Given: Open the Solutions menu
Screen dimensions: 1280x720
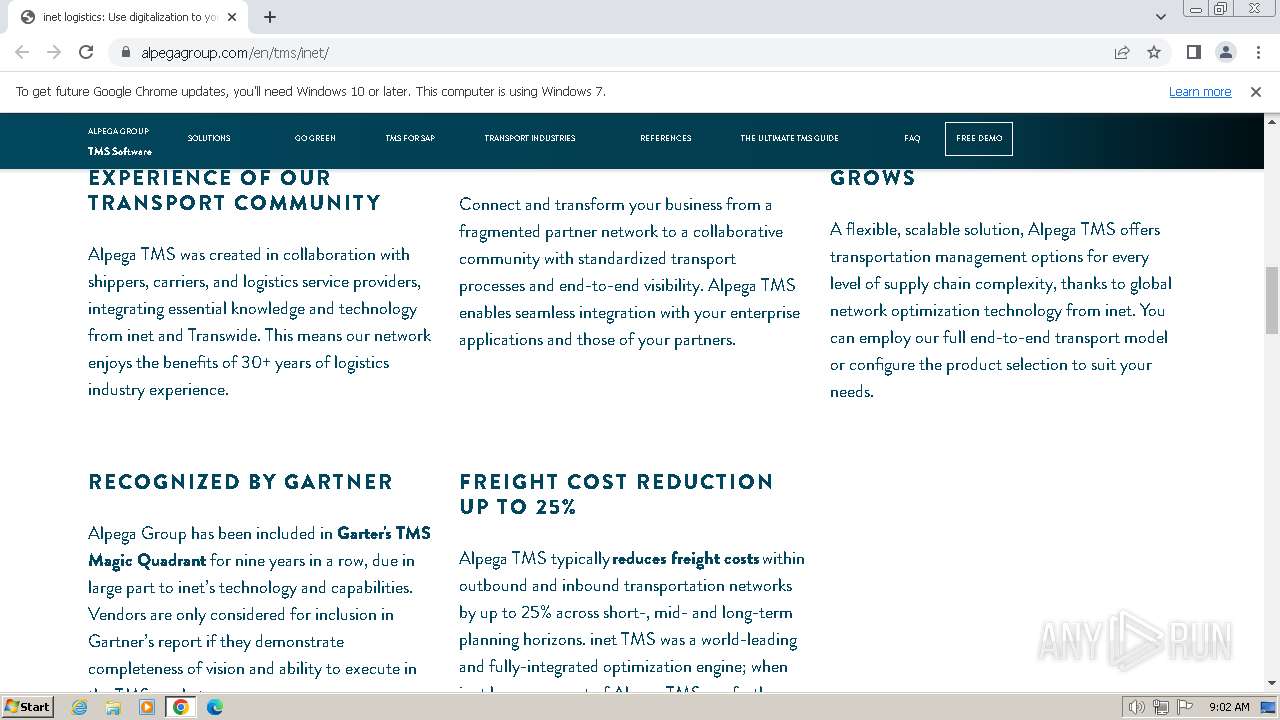Looking at the screenshot, I should 209,138.
